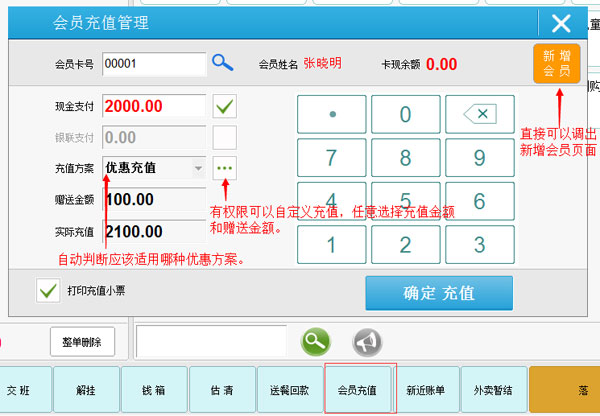Toggle the 现金支付 checkbox

(225, 106)
